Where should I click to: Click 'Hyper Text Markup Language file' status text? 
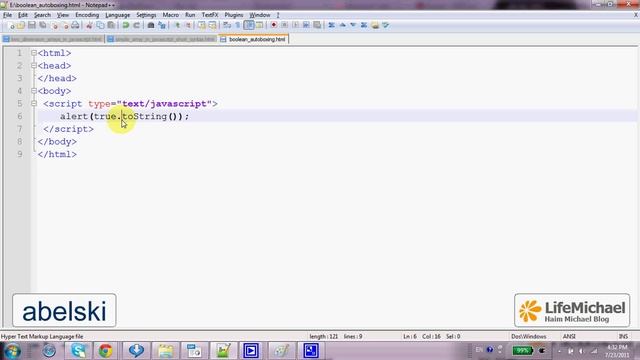coord(42,337)
